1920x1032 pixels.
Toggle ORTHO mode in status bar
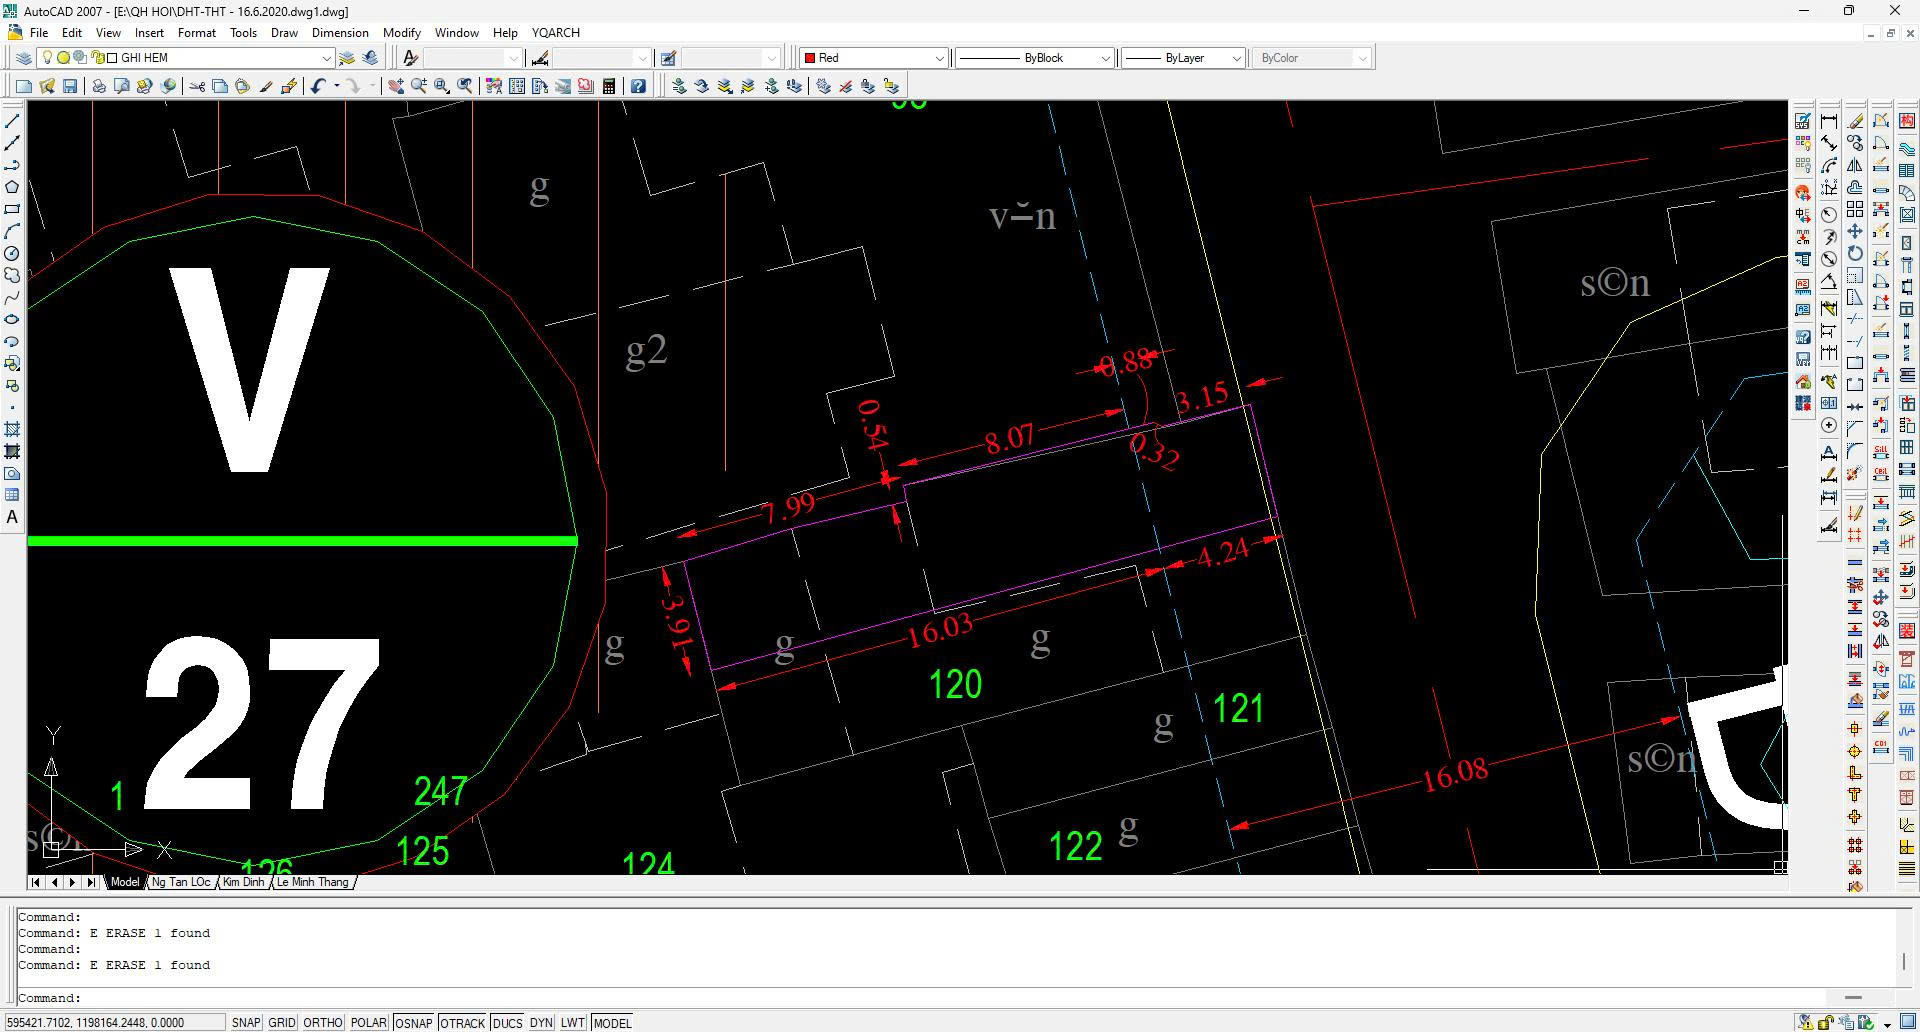pyautogui.click(x=322, y=1023)
